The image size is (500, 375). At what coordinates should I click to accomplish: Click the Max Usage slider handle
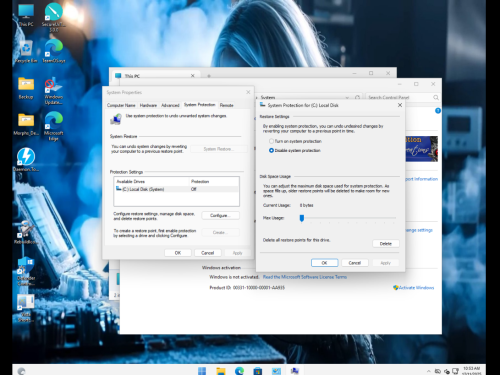point(302,218)
